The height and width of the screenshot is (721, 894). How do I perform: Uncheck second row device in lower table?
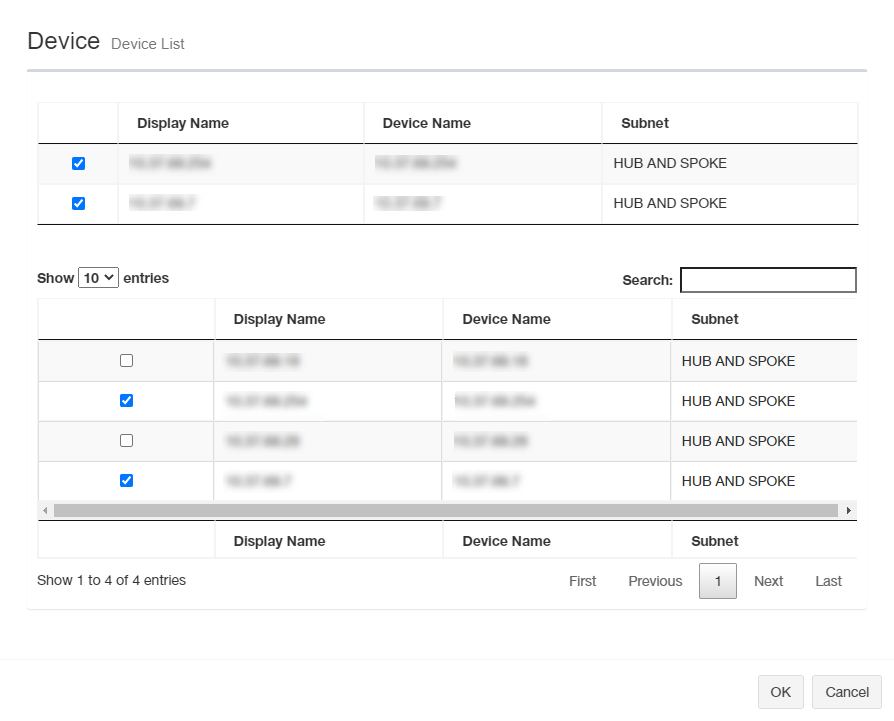[x=126, y=401]
